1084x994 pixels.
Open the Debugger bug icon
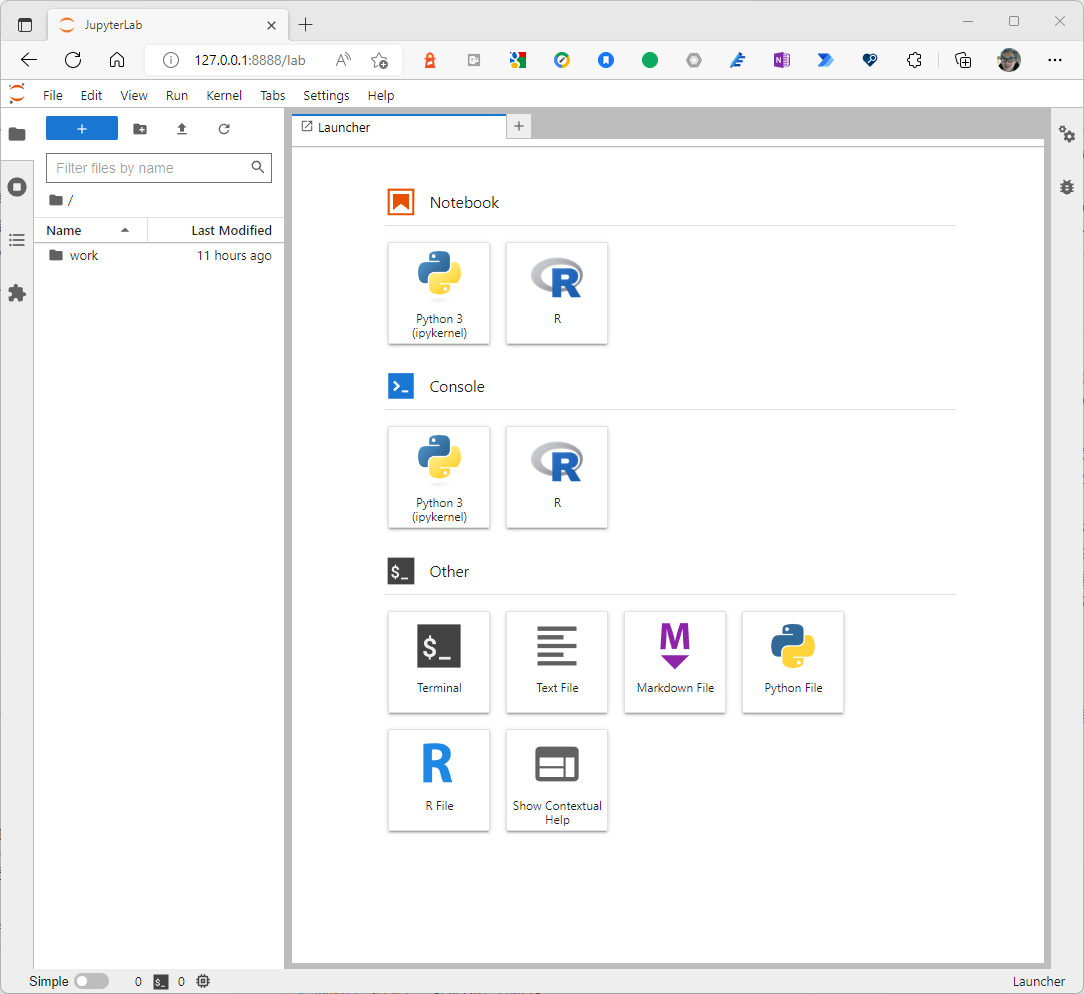[x=1067, y=187]
